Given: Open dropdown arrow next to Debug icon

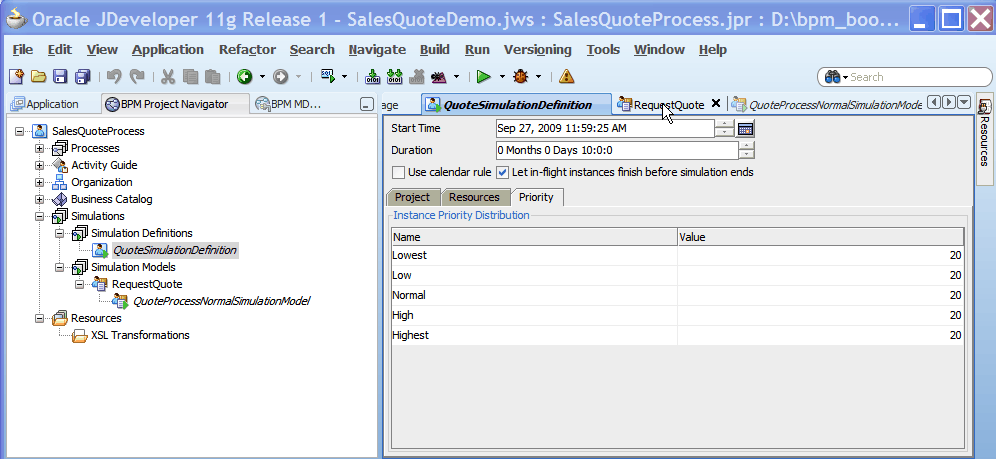Looking at the screenshot, I should click(539, 77).
